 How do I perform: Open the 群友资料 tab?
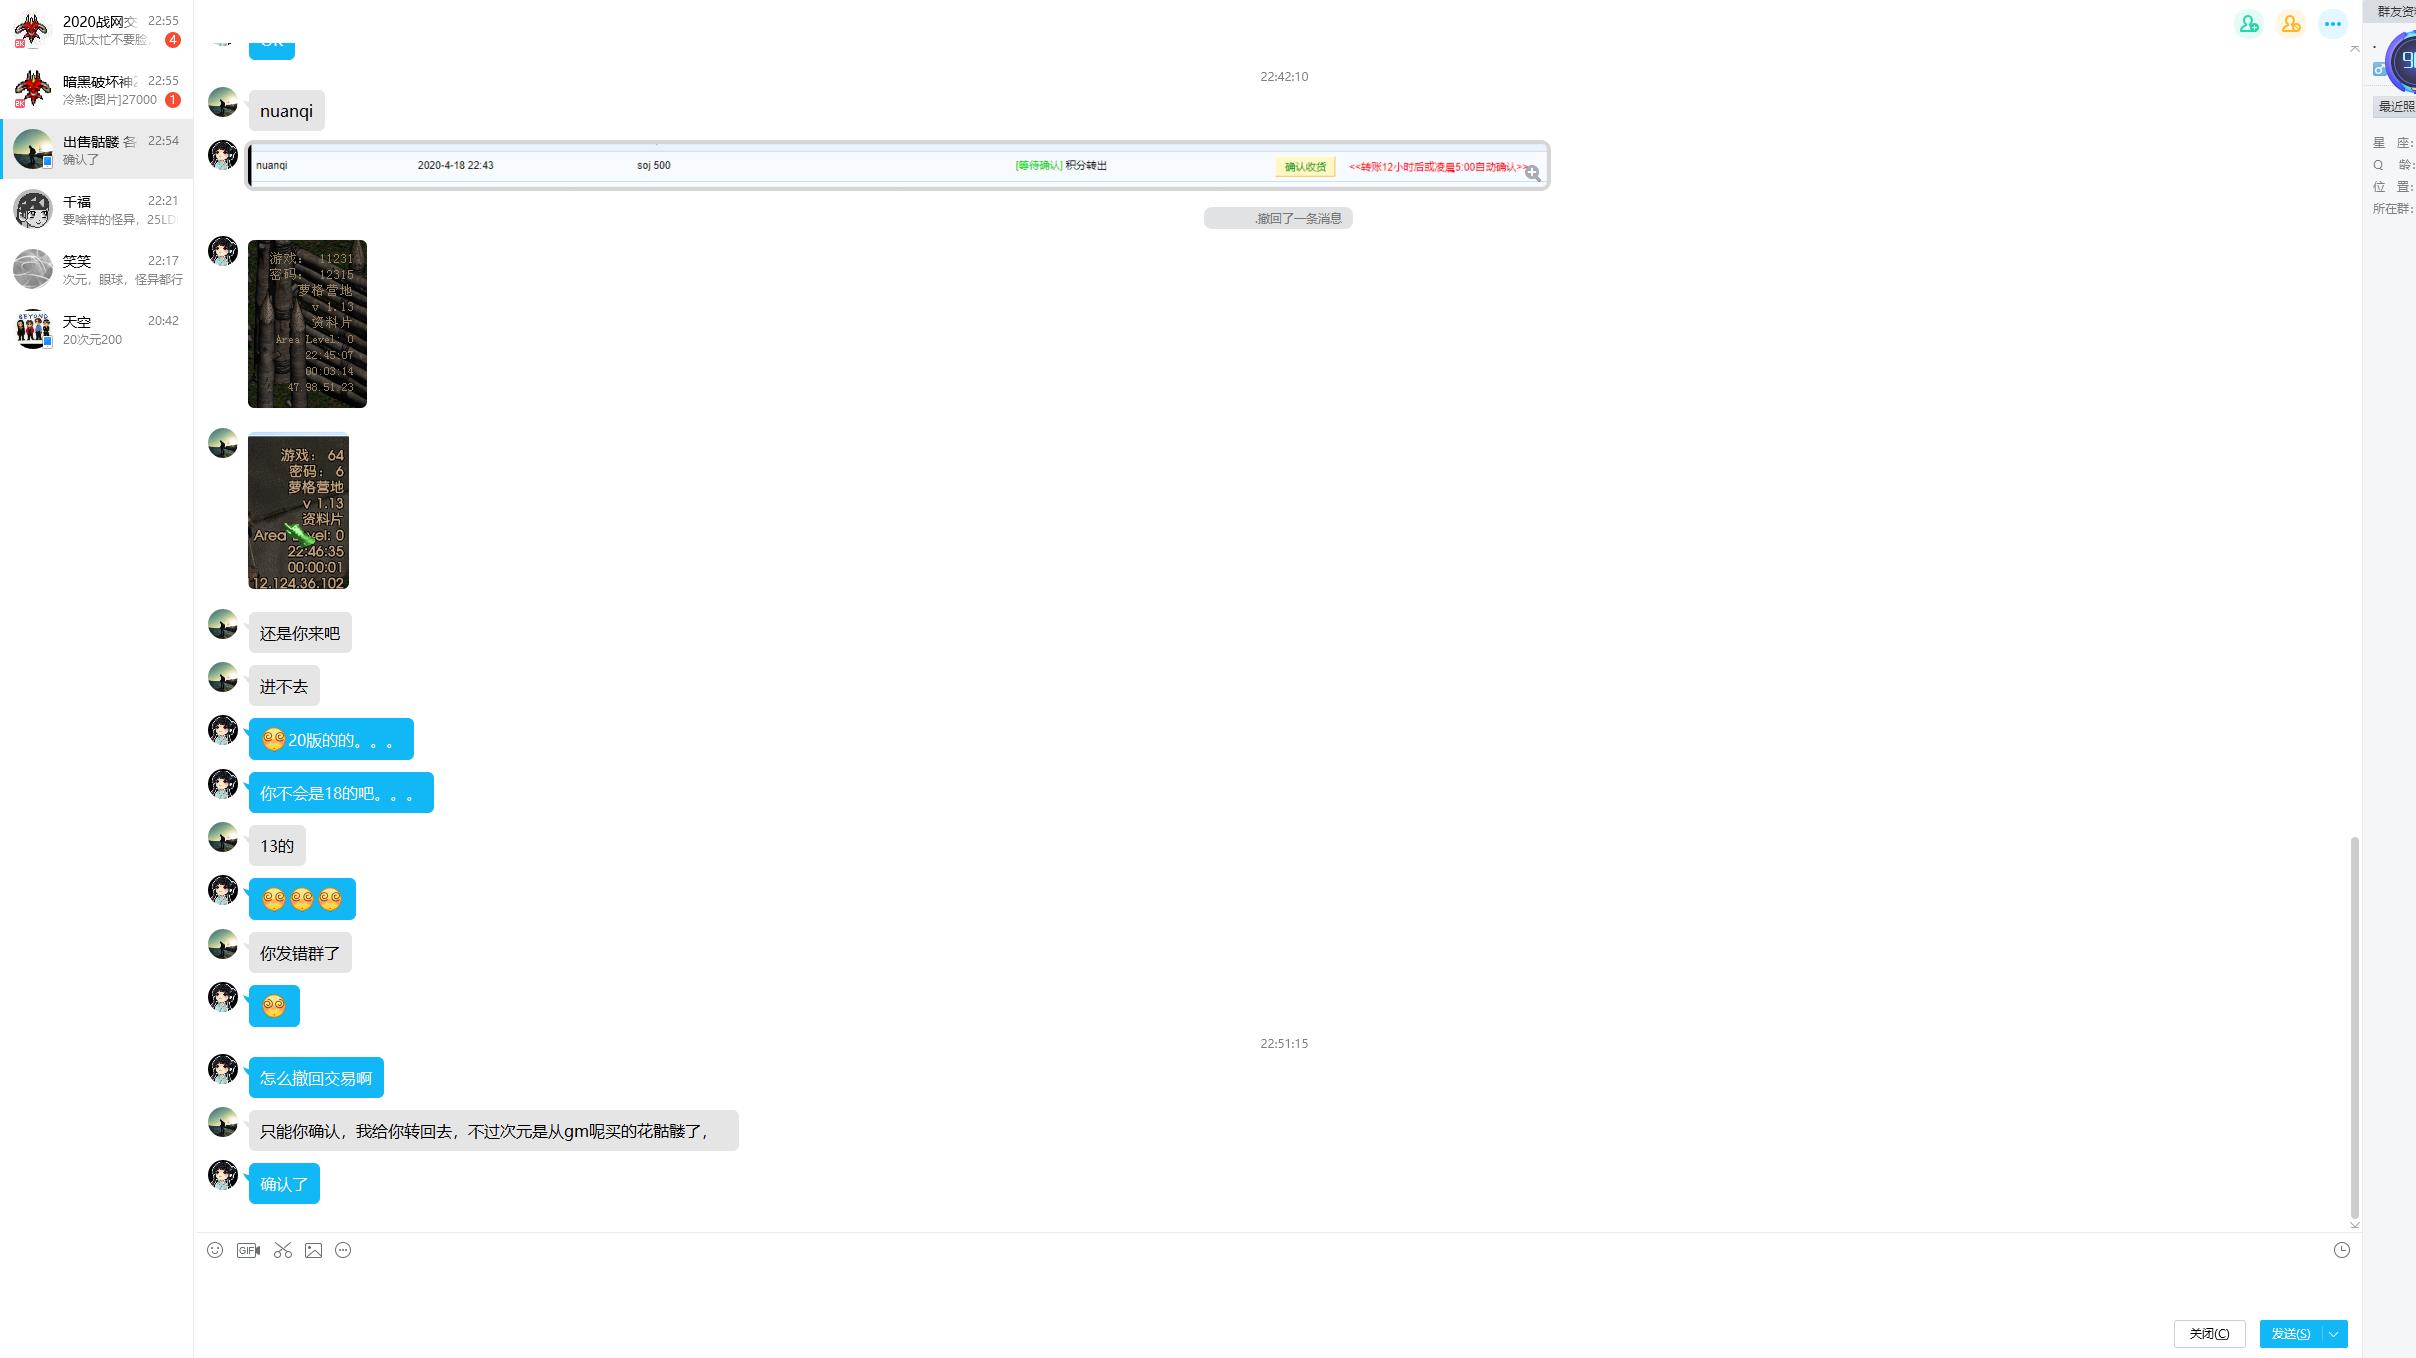tap(2396, 12)
